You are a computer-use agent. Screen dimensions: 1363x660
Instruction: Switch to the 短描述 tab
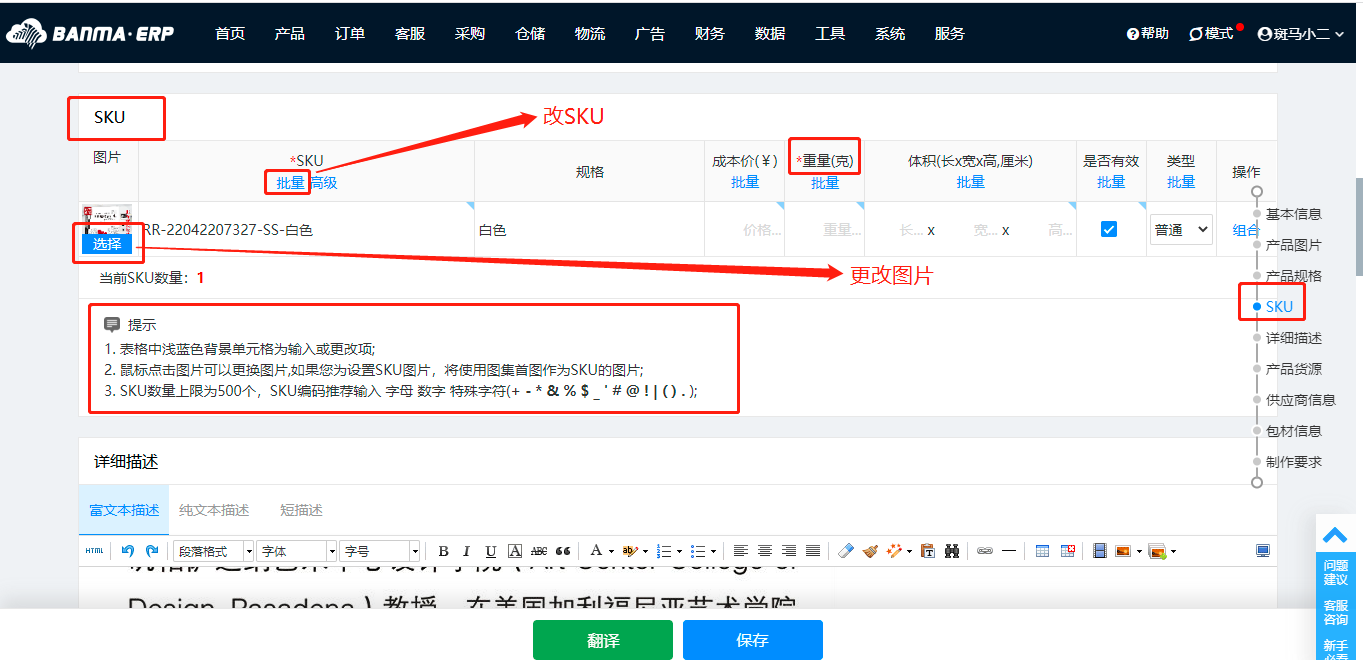[301, 510]
